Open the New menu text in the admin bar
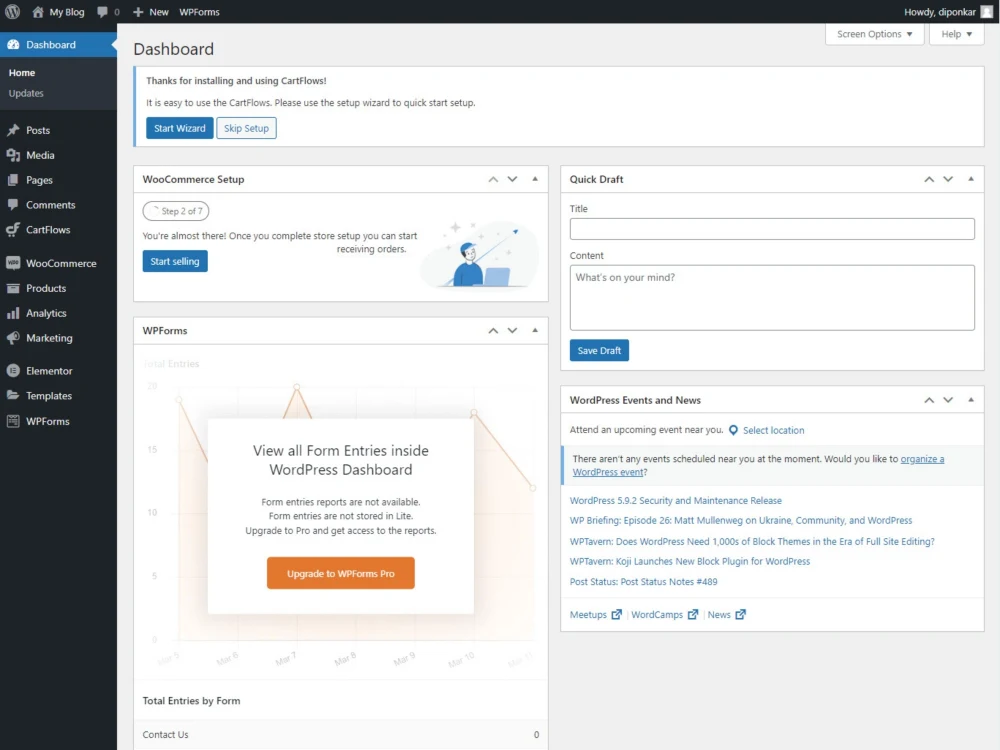1000x750 pixels. [x=159, y=11]
